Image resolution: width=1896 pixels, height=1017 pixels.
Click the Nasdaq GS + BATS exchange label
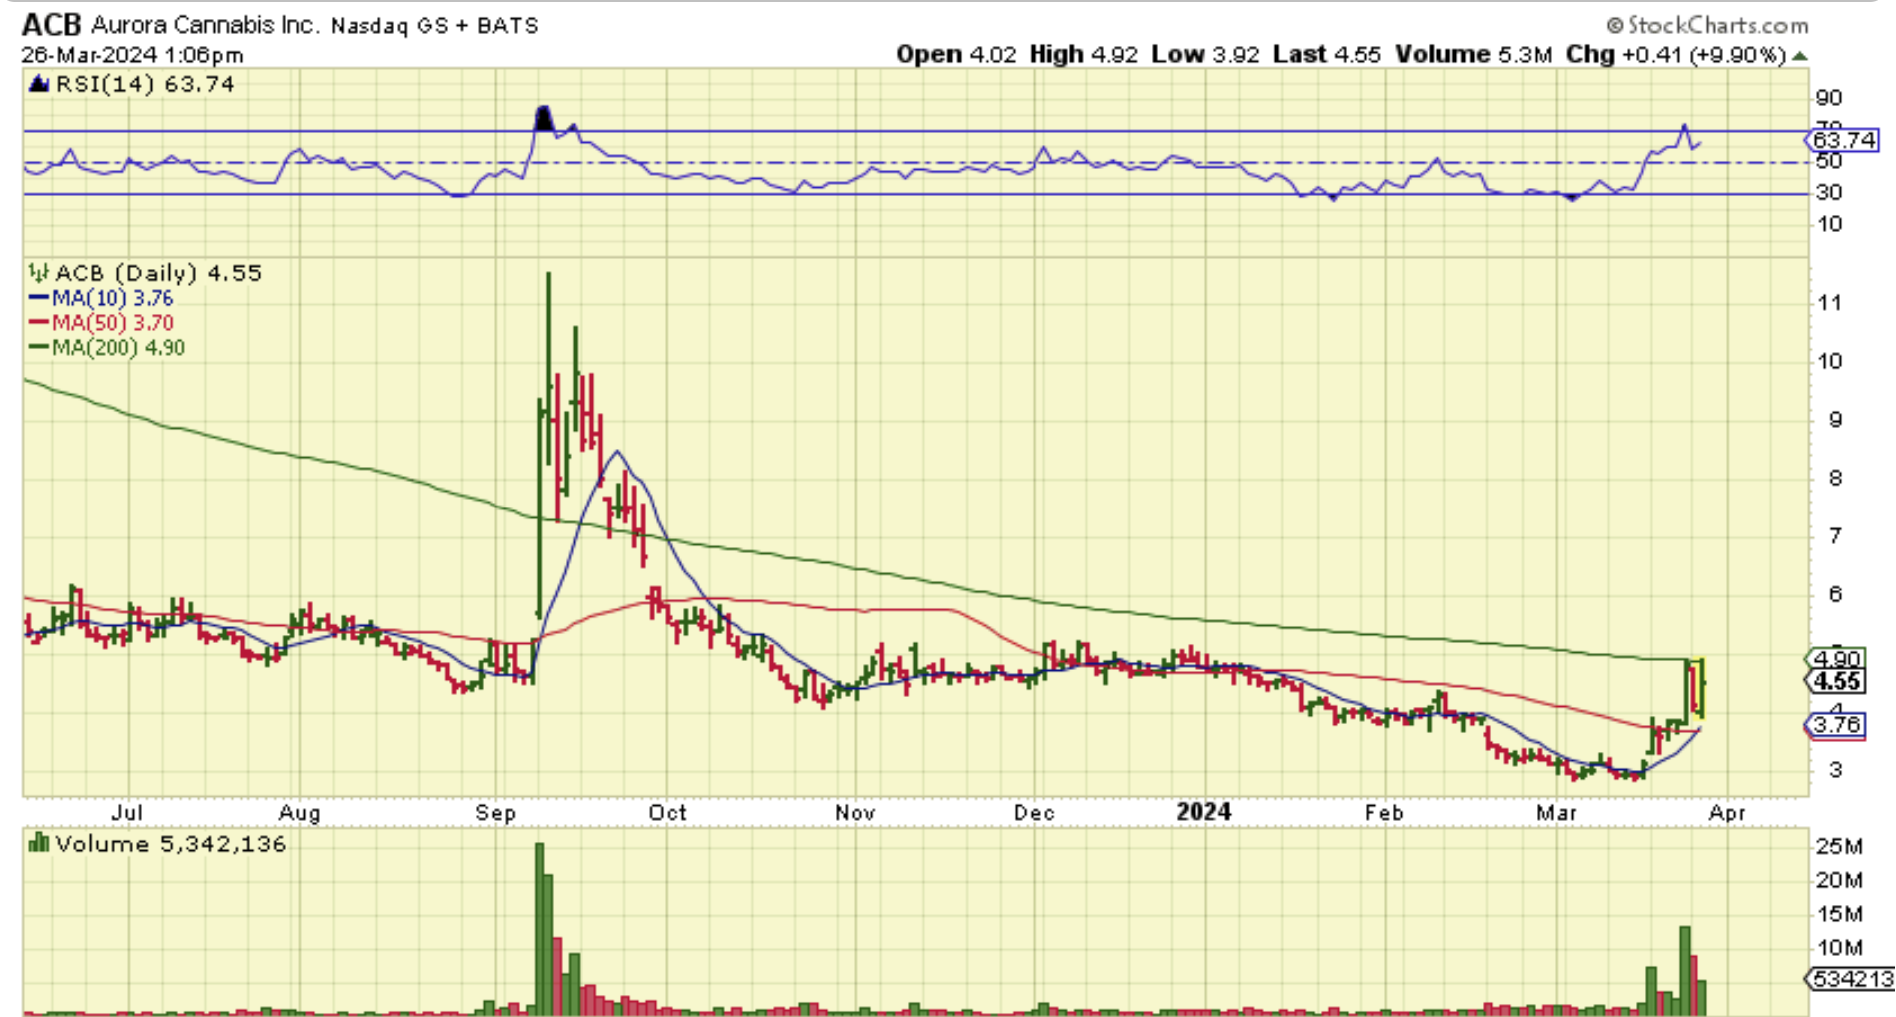point(435,26)
